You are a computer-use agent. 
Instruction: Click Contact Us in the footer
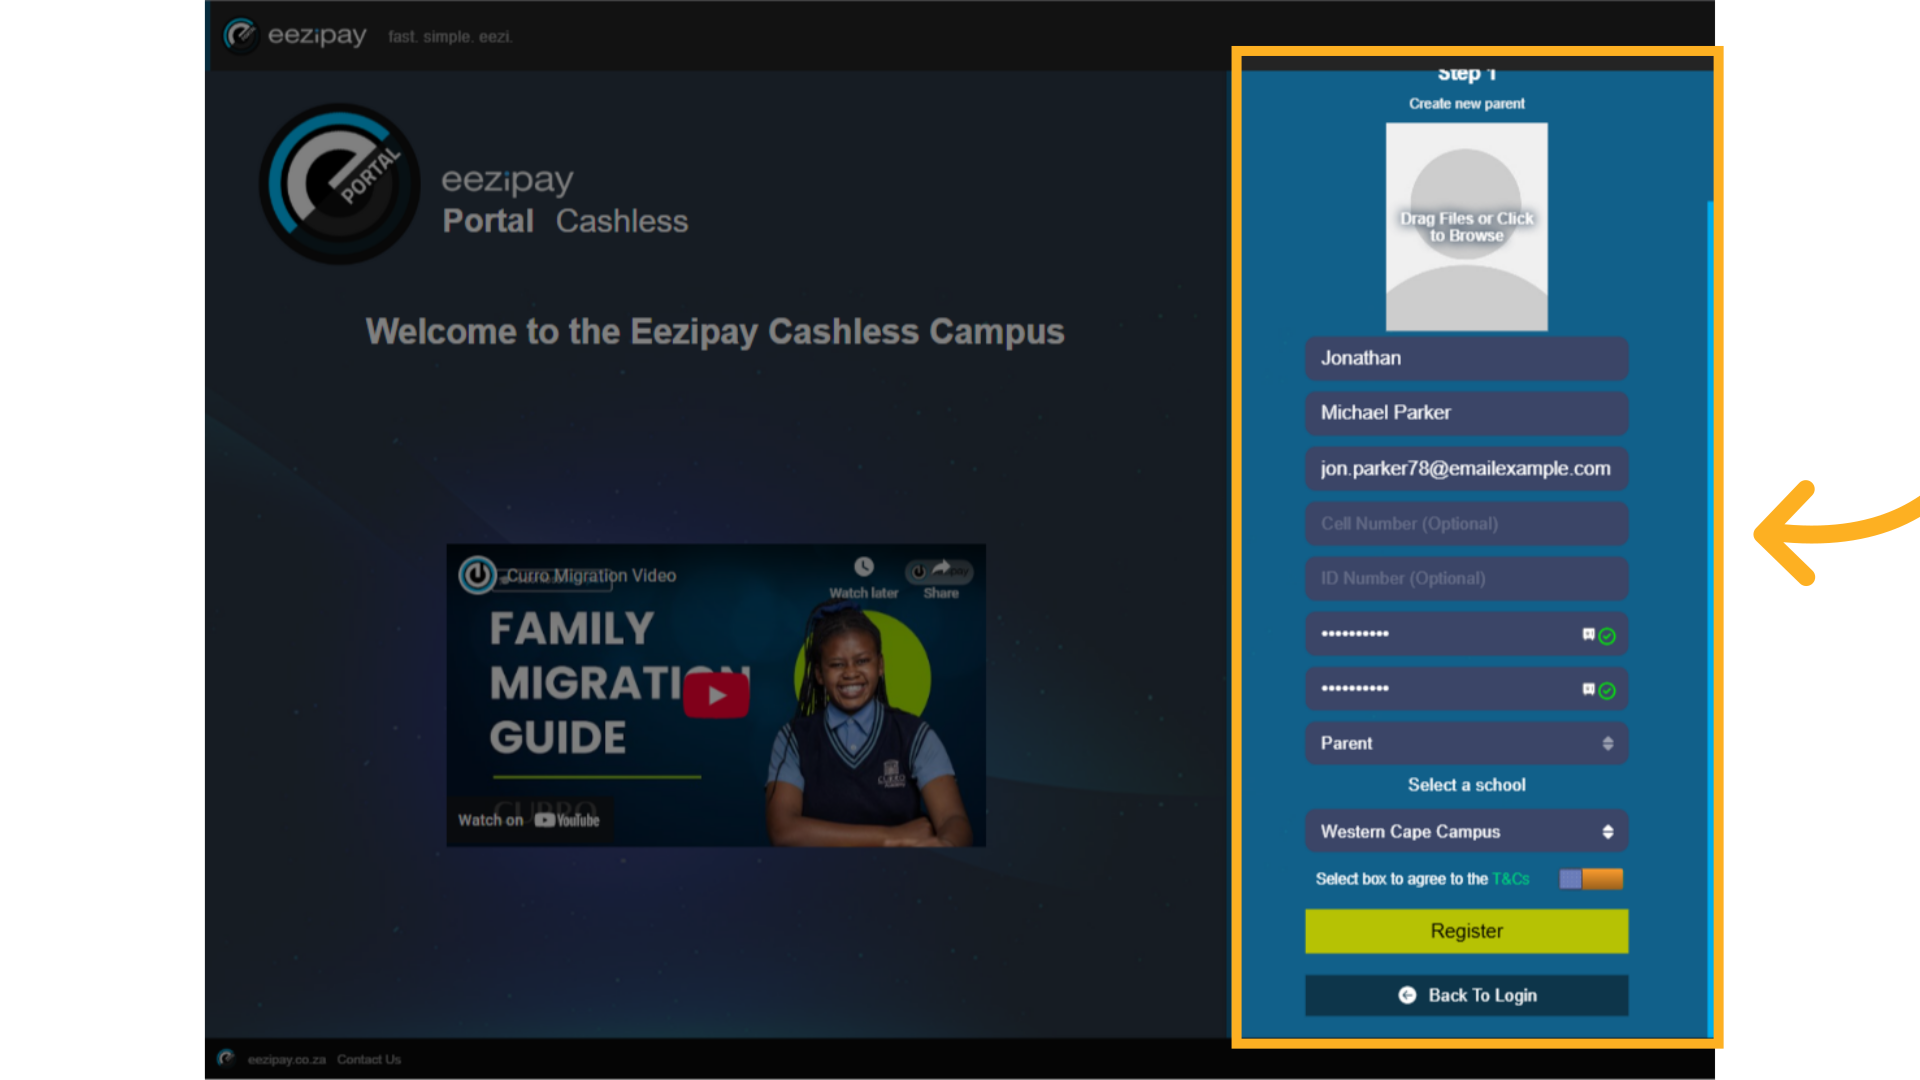pyautogui.click(x=368, y=1059)
